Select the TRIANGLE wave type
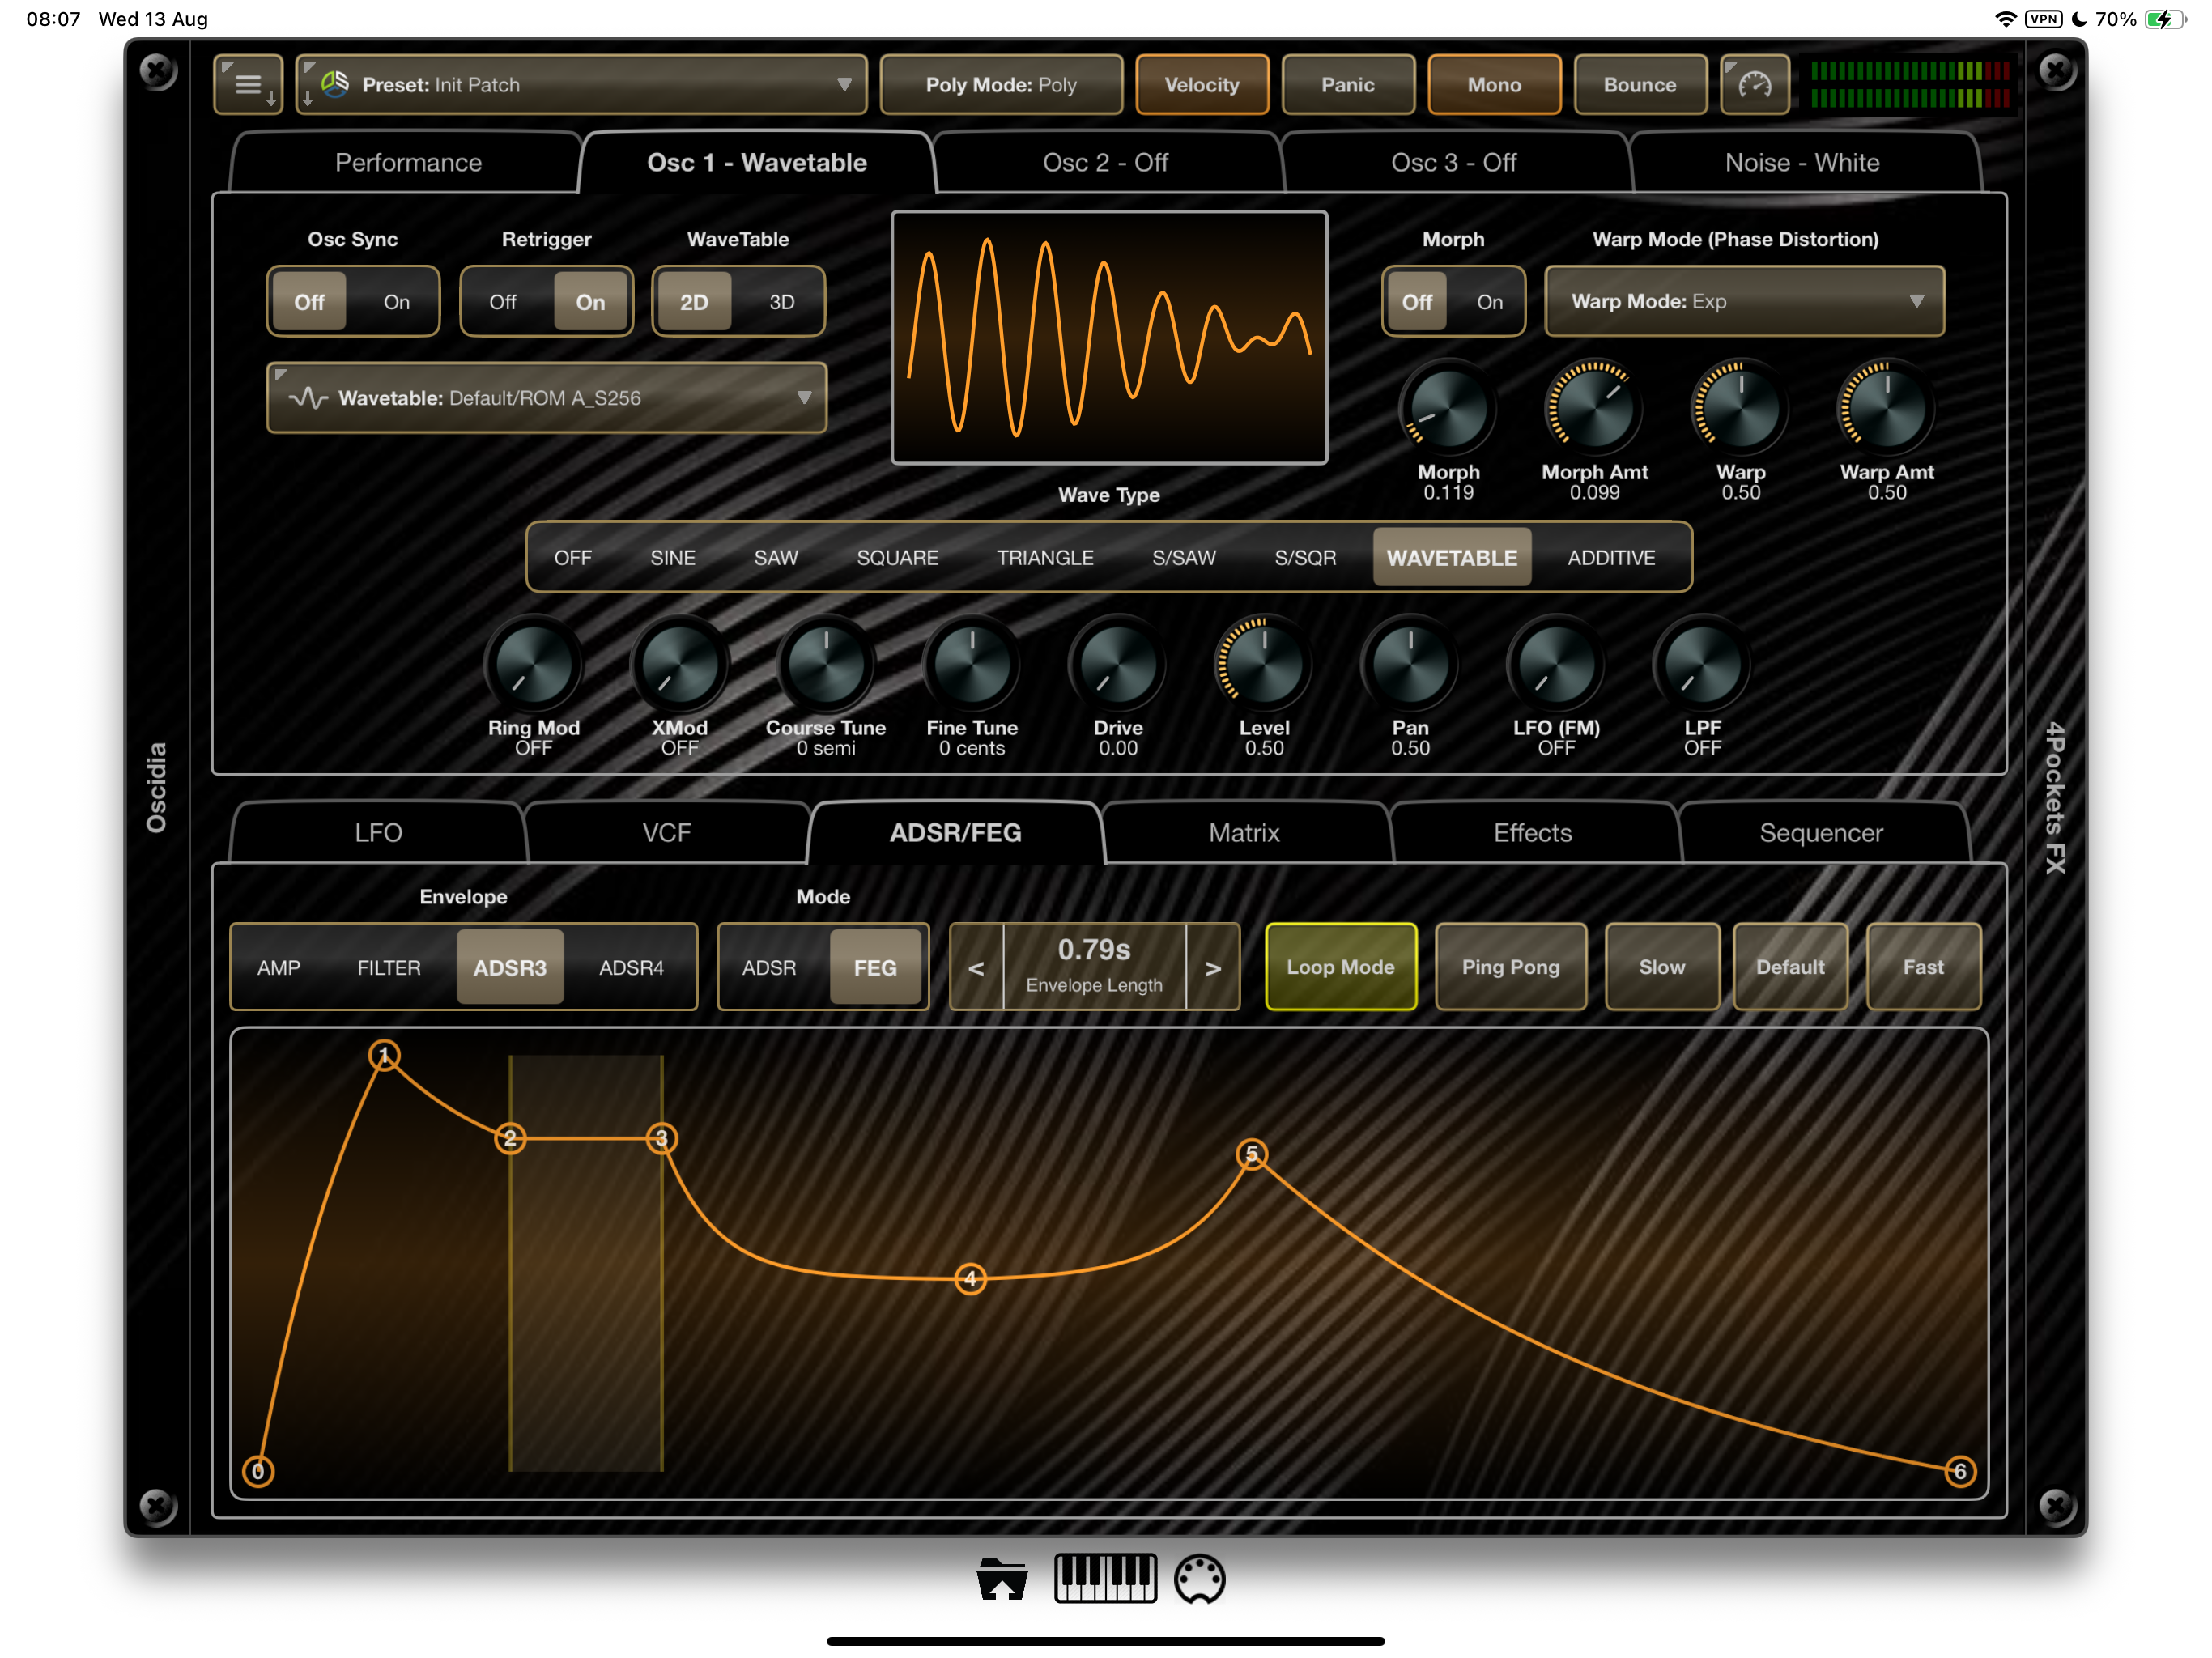The image size is (2212, 1658). [x=1045, y=558]
